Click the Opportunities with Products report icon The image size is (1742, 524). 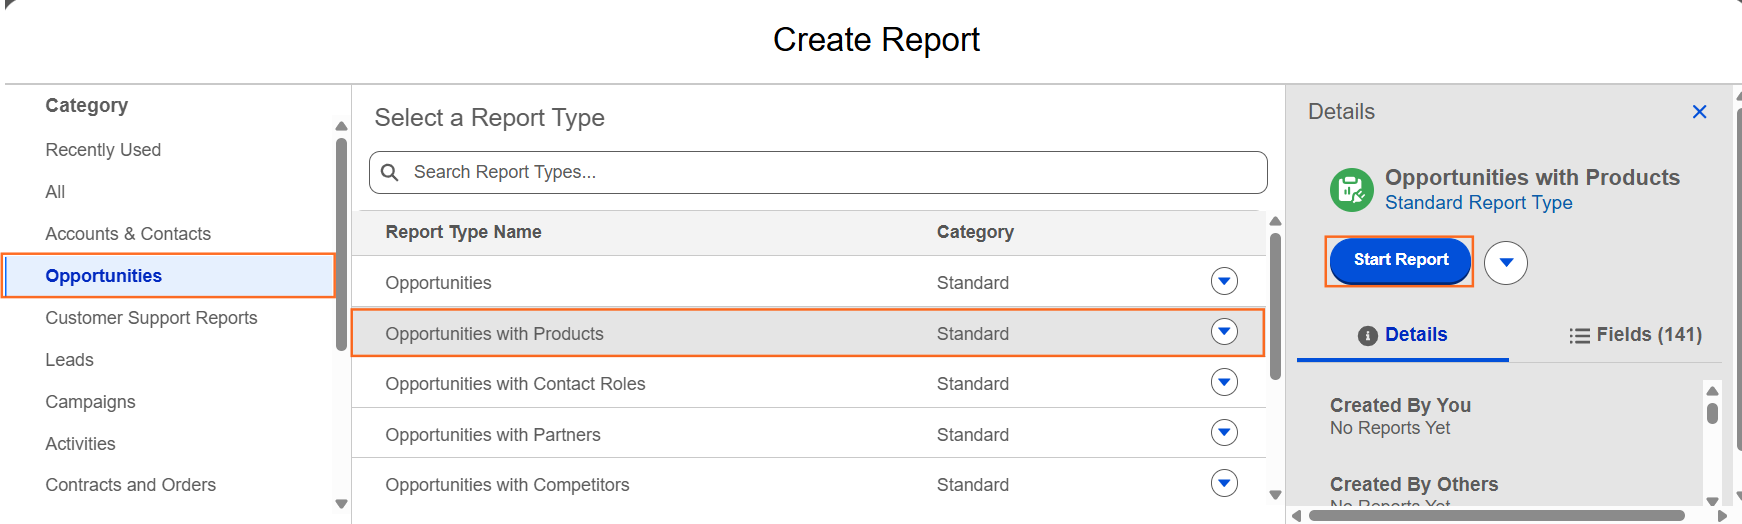pos(1351,189)
